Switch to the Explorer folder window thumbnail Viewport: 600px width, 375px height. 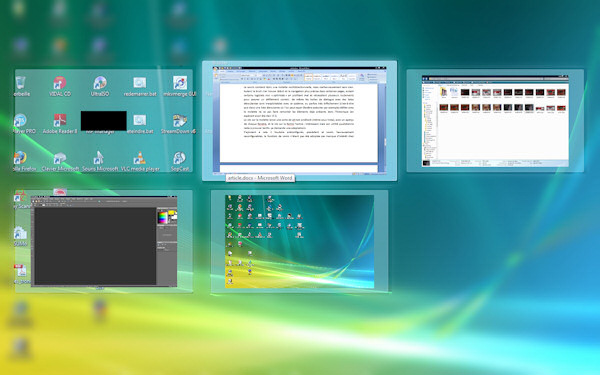tap(495, 121)
